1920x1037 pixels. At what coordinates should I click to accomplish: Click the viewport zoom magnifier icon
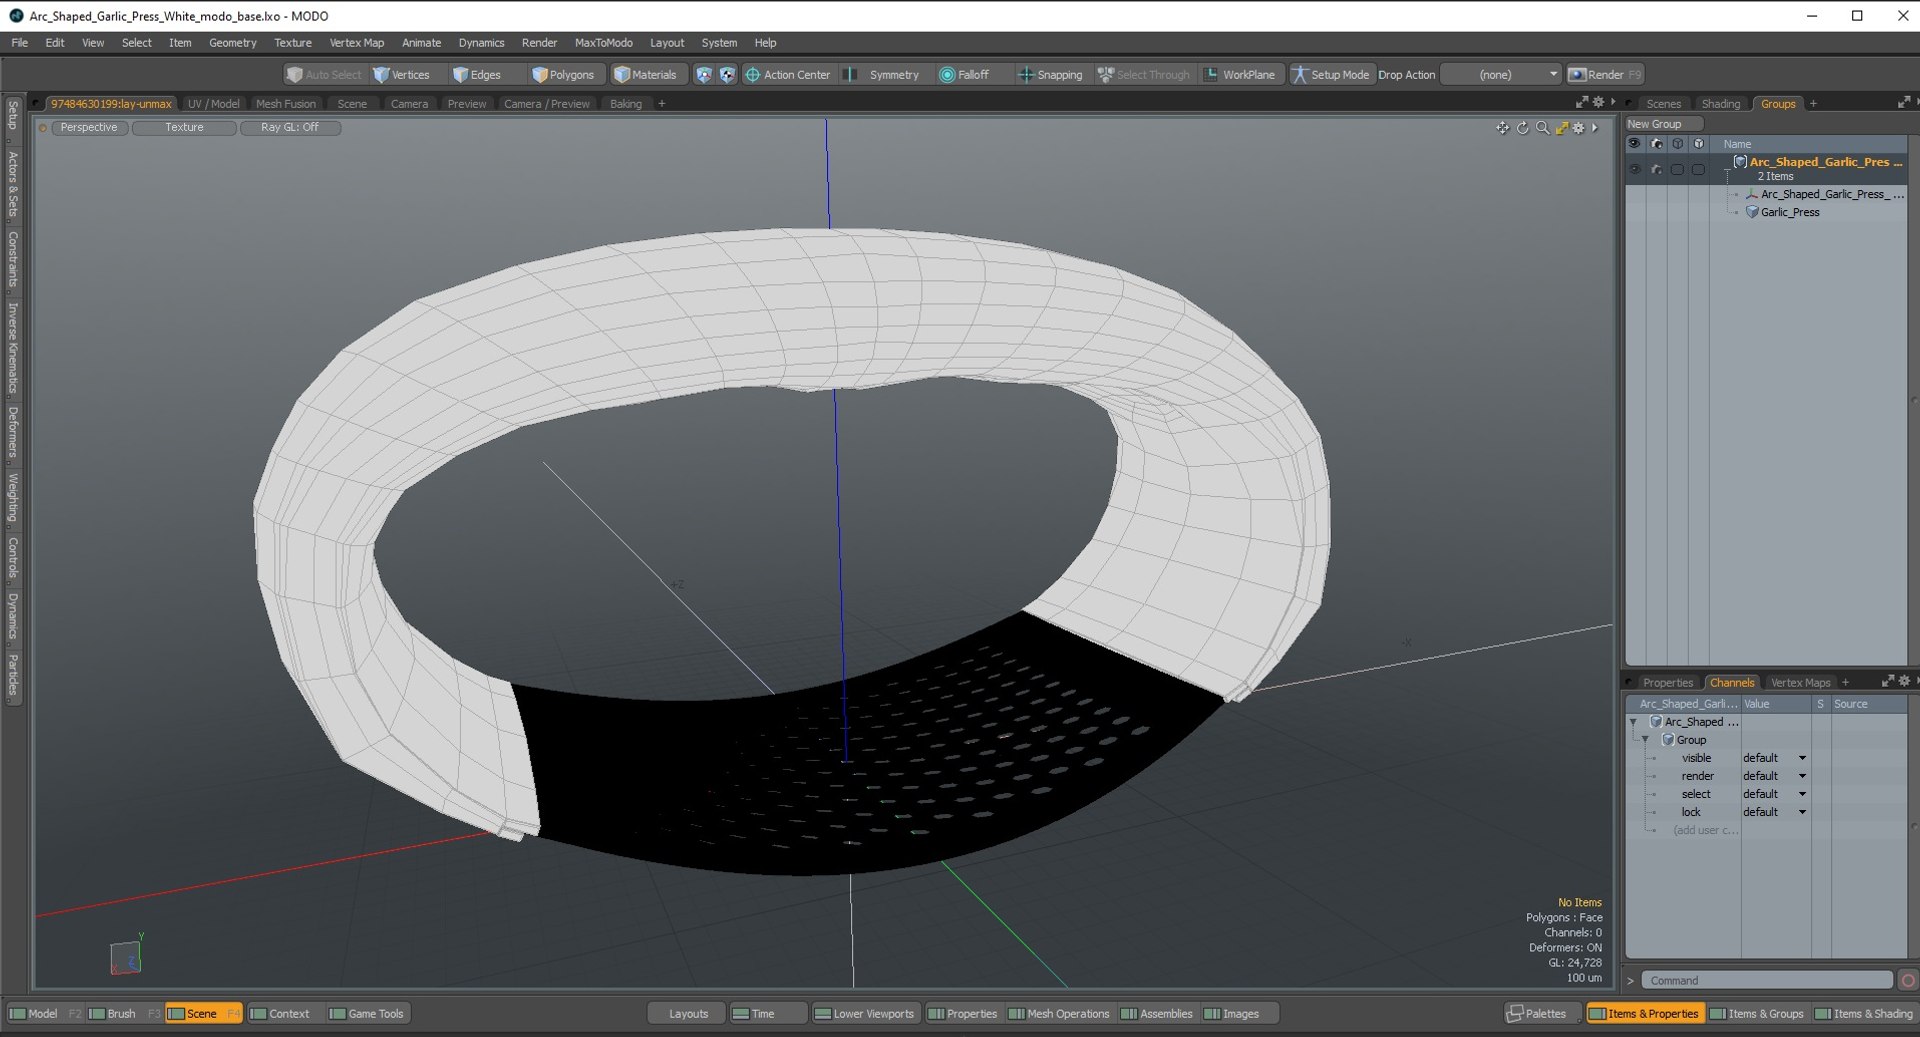[1542, 128]
